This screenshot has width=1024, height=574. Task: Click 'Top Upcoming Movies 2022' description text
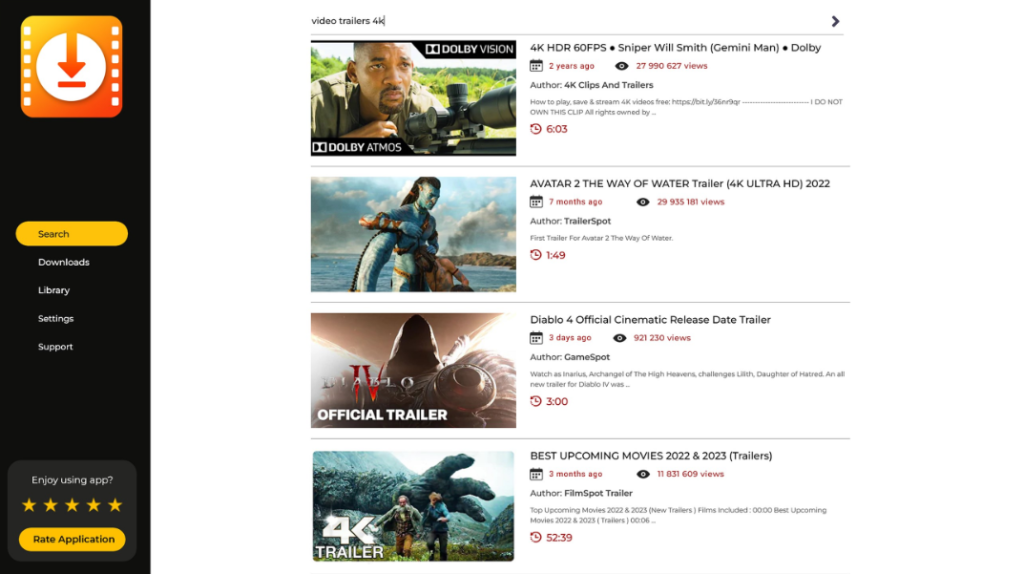click(x=678, y=515)
